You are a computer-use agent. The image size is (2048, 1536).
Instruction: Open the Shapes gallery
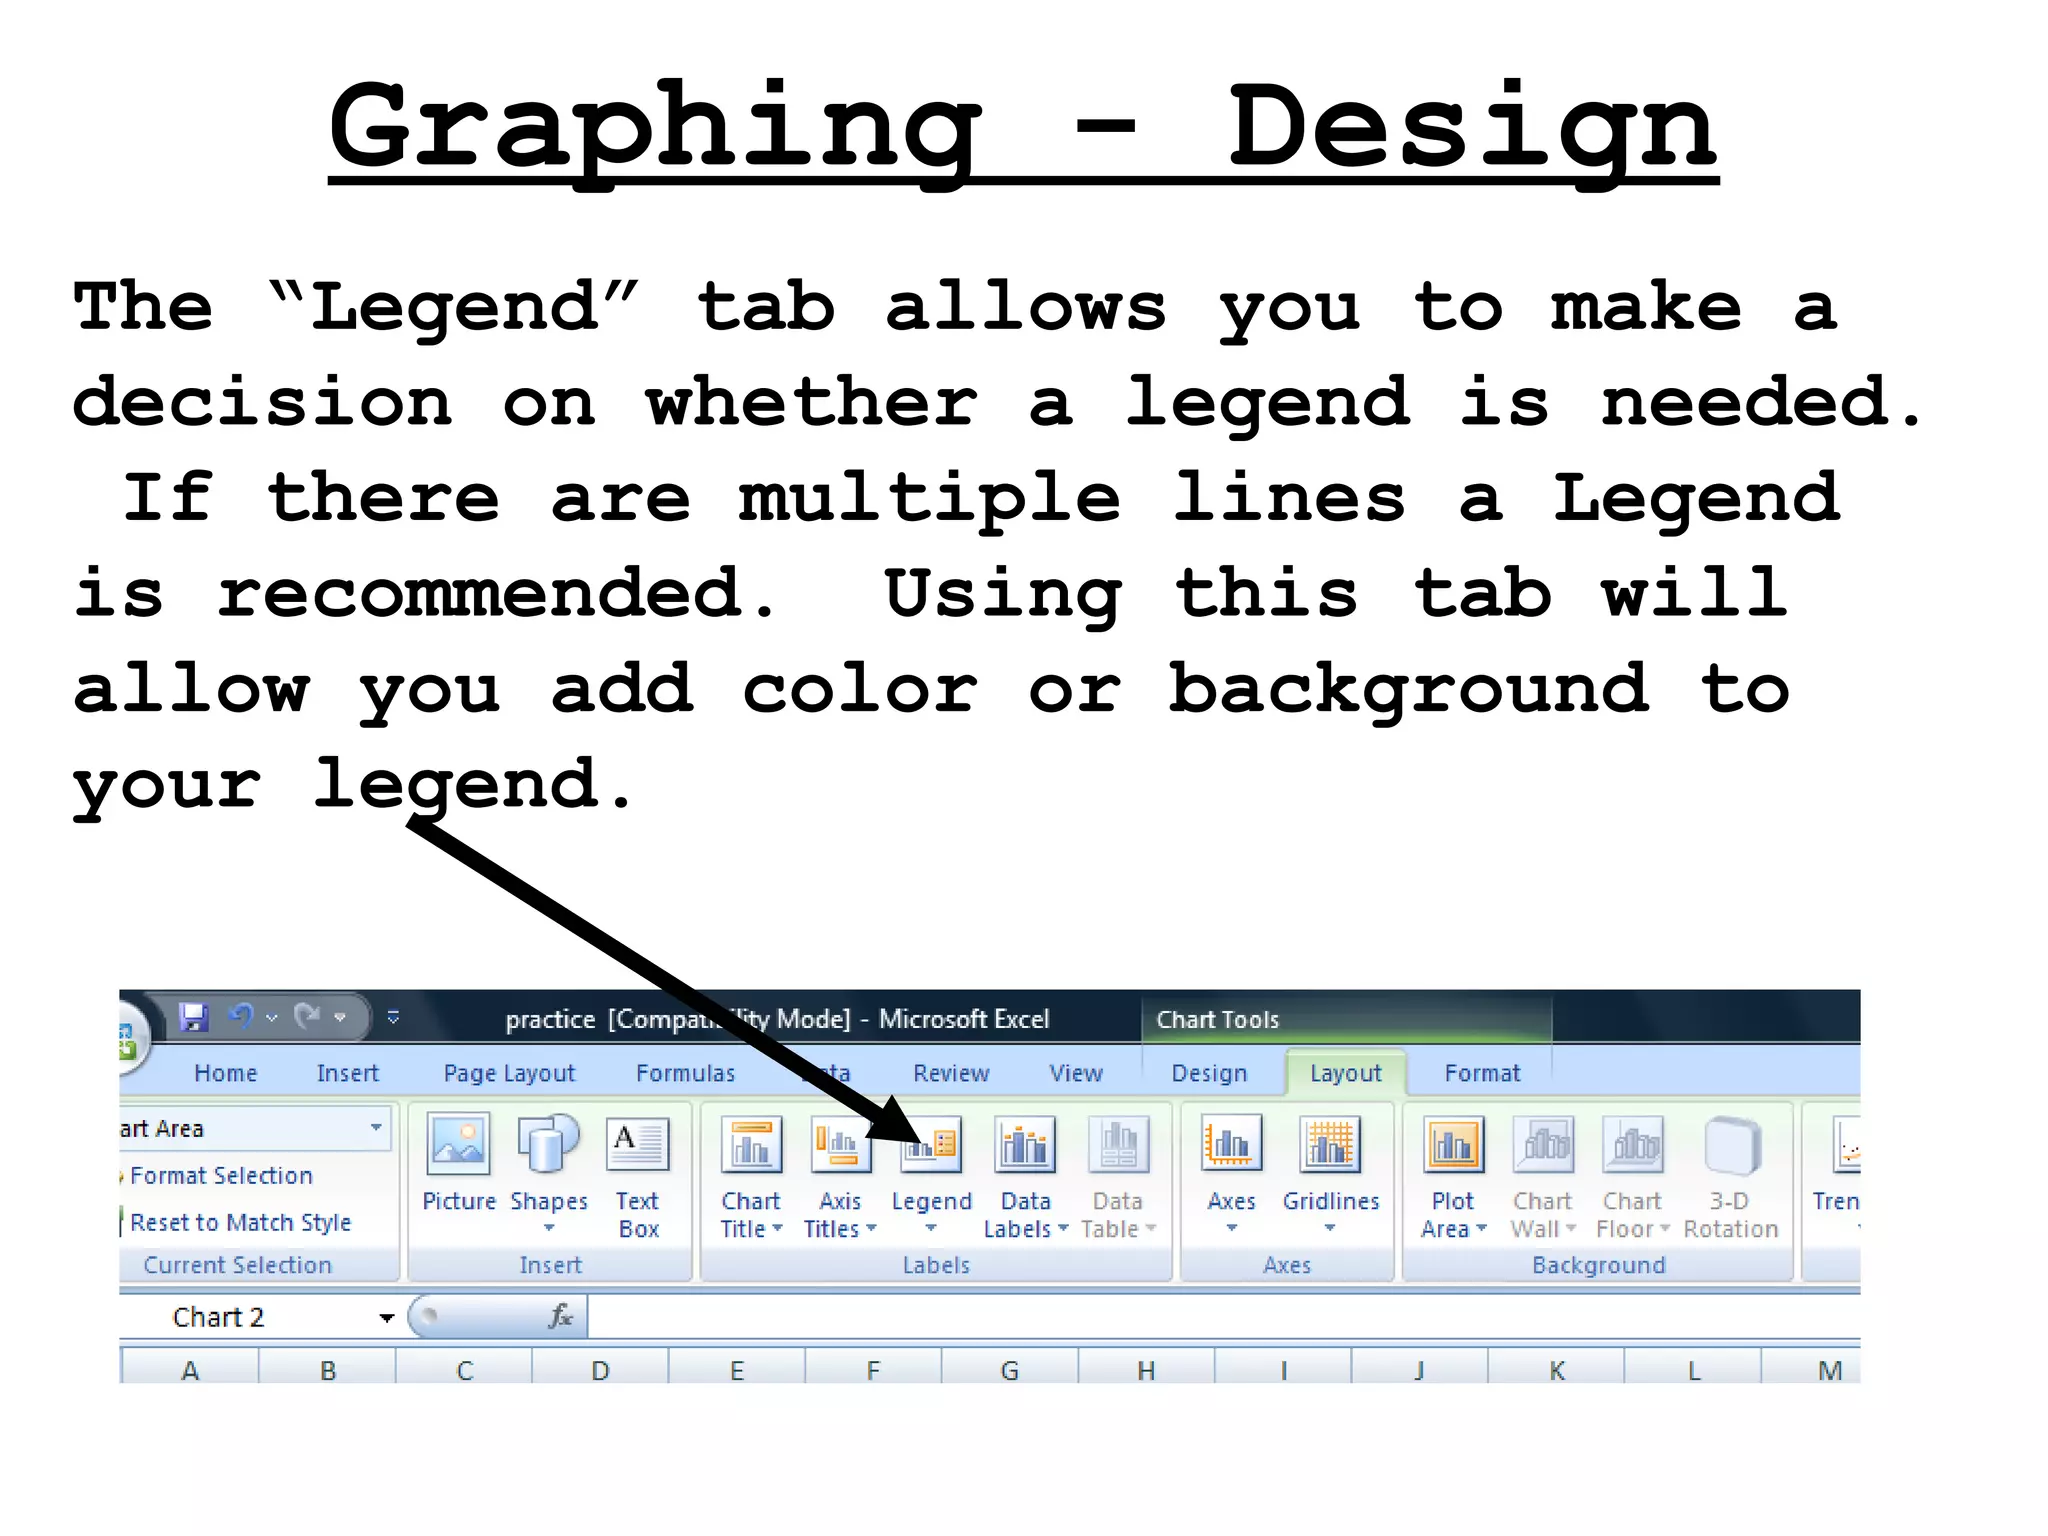pyautogui.click(x=549, y=1175)
